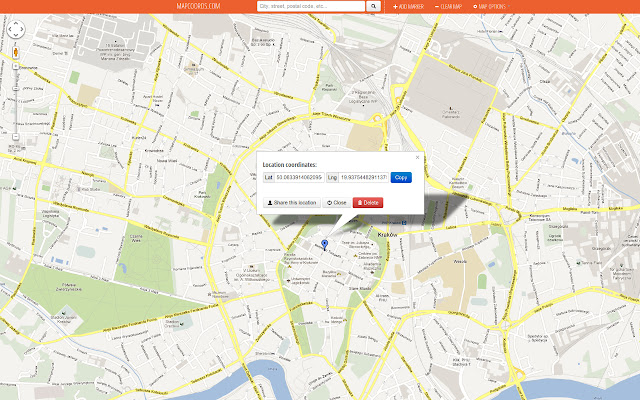This screenshot has height=400, width=640.
Task: Click Clear Map in the top bar
Action: [449, 6]
